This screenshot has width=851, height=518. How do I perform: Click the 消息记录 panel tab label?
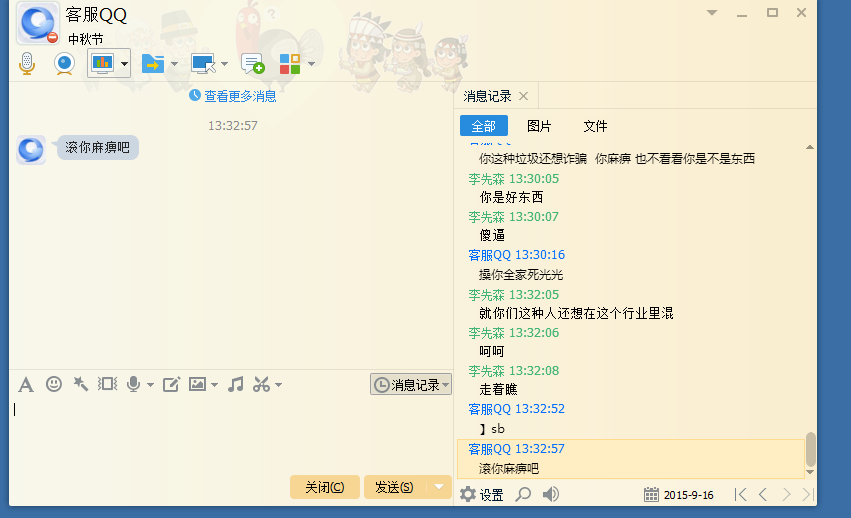pyautogui.click(x=487, y=96)
